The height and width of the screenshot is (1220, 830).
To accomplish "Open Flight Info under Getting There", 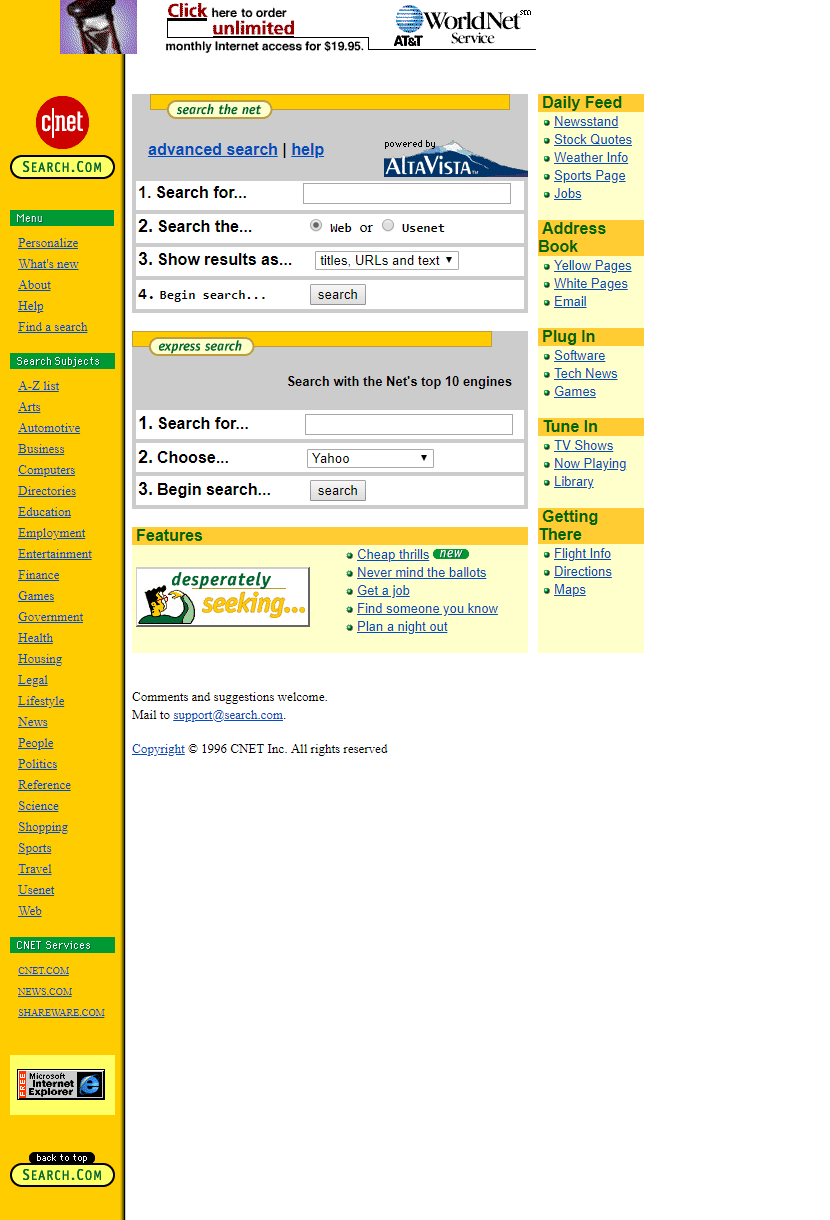I will 583,554.
